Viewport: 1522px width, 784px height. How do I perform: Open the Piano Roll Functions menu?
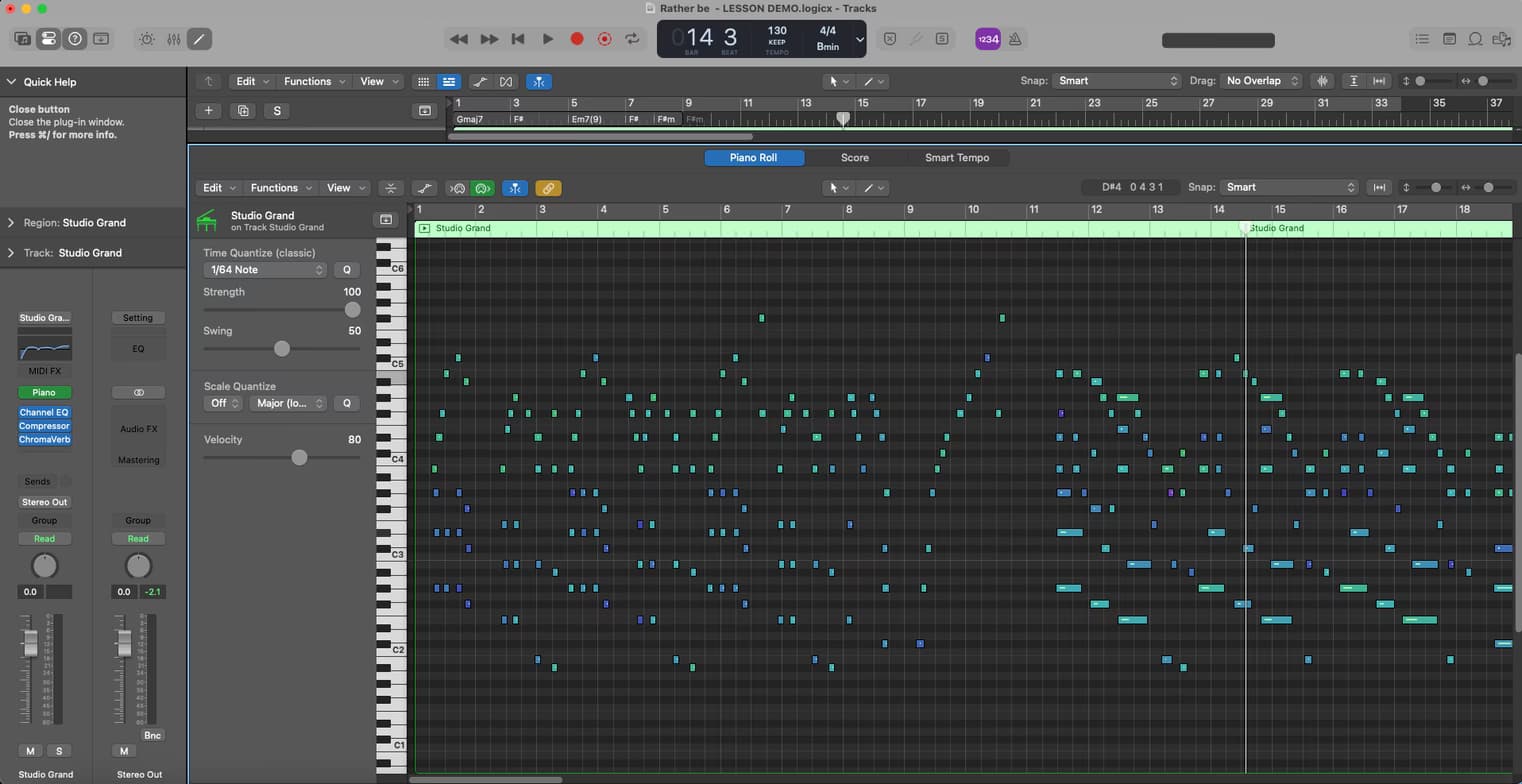pyautogui.click(x=281, y=188)
